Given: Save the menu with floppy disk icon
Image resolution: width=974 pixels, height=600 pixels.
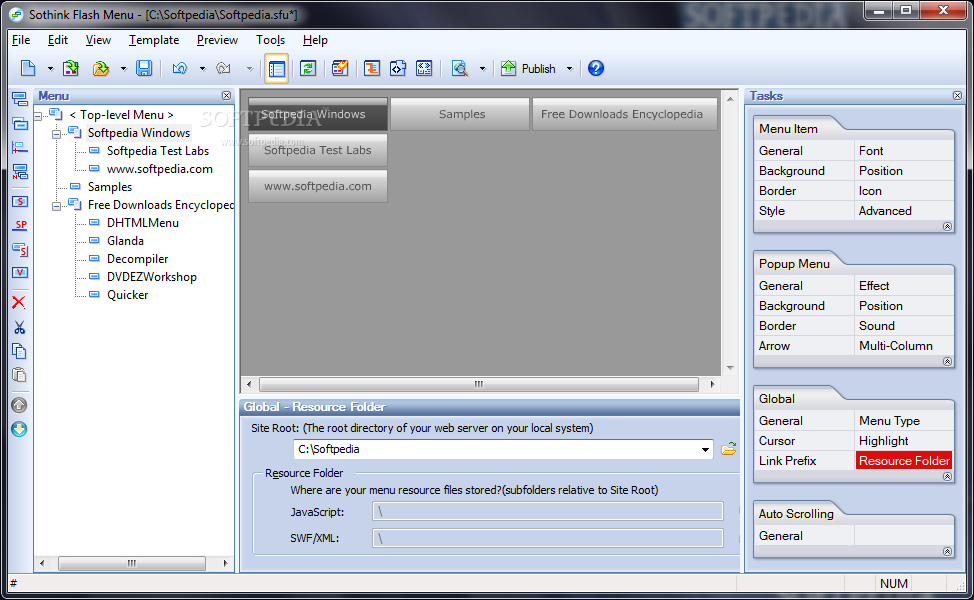Looking at the screenshot, I should [144, 68].
